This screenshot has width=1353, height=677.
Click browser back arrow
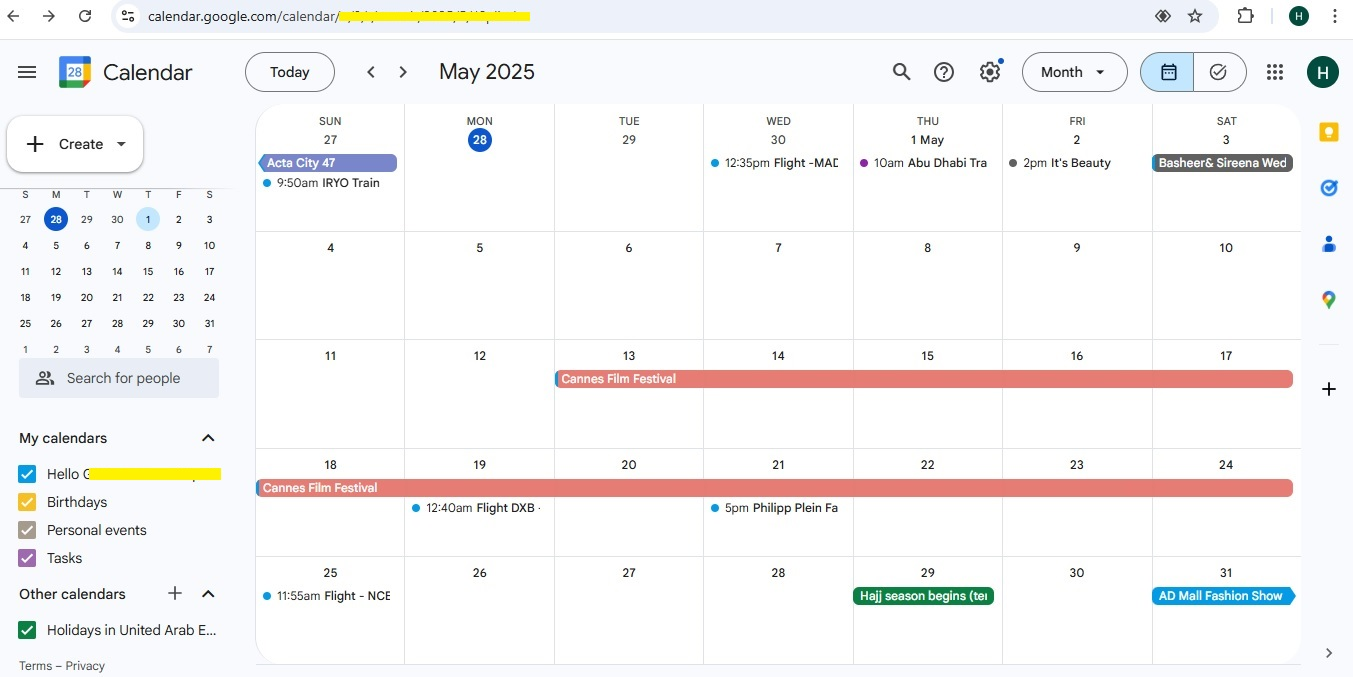pyautogui.click(x=14, y=16)
